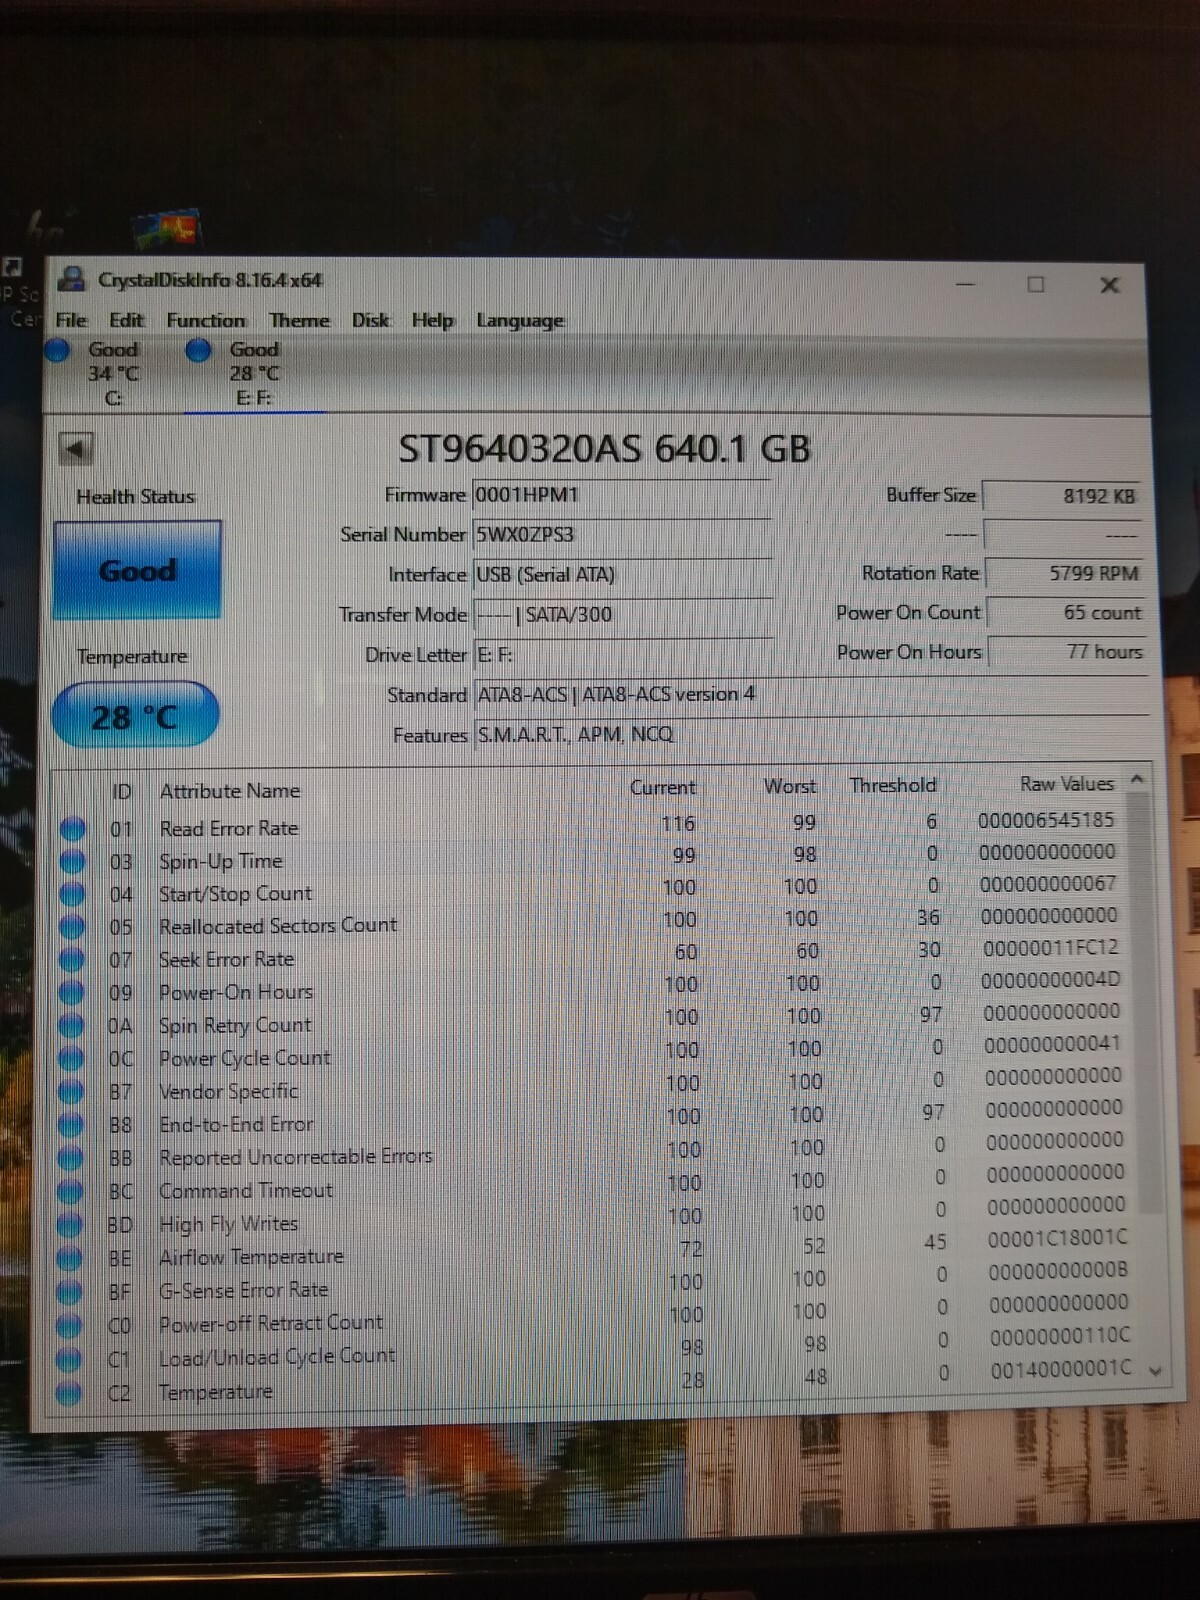Click the status dot for Seek Error Rate

click(72, 960)
